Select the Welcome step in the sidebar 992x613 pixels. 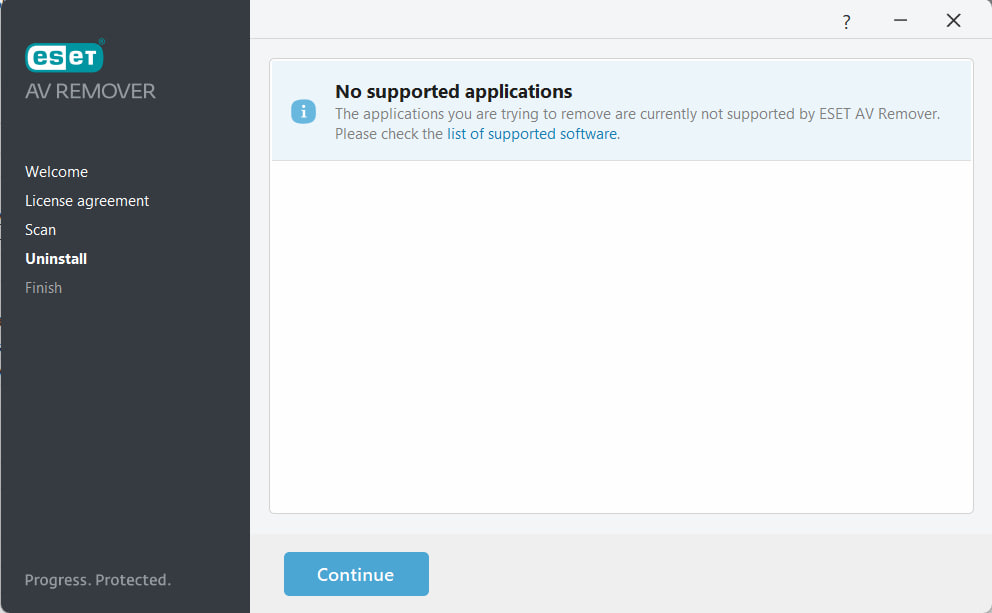click(x=56, y=171)
